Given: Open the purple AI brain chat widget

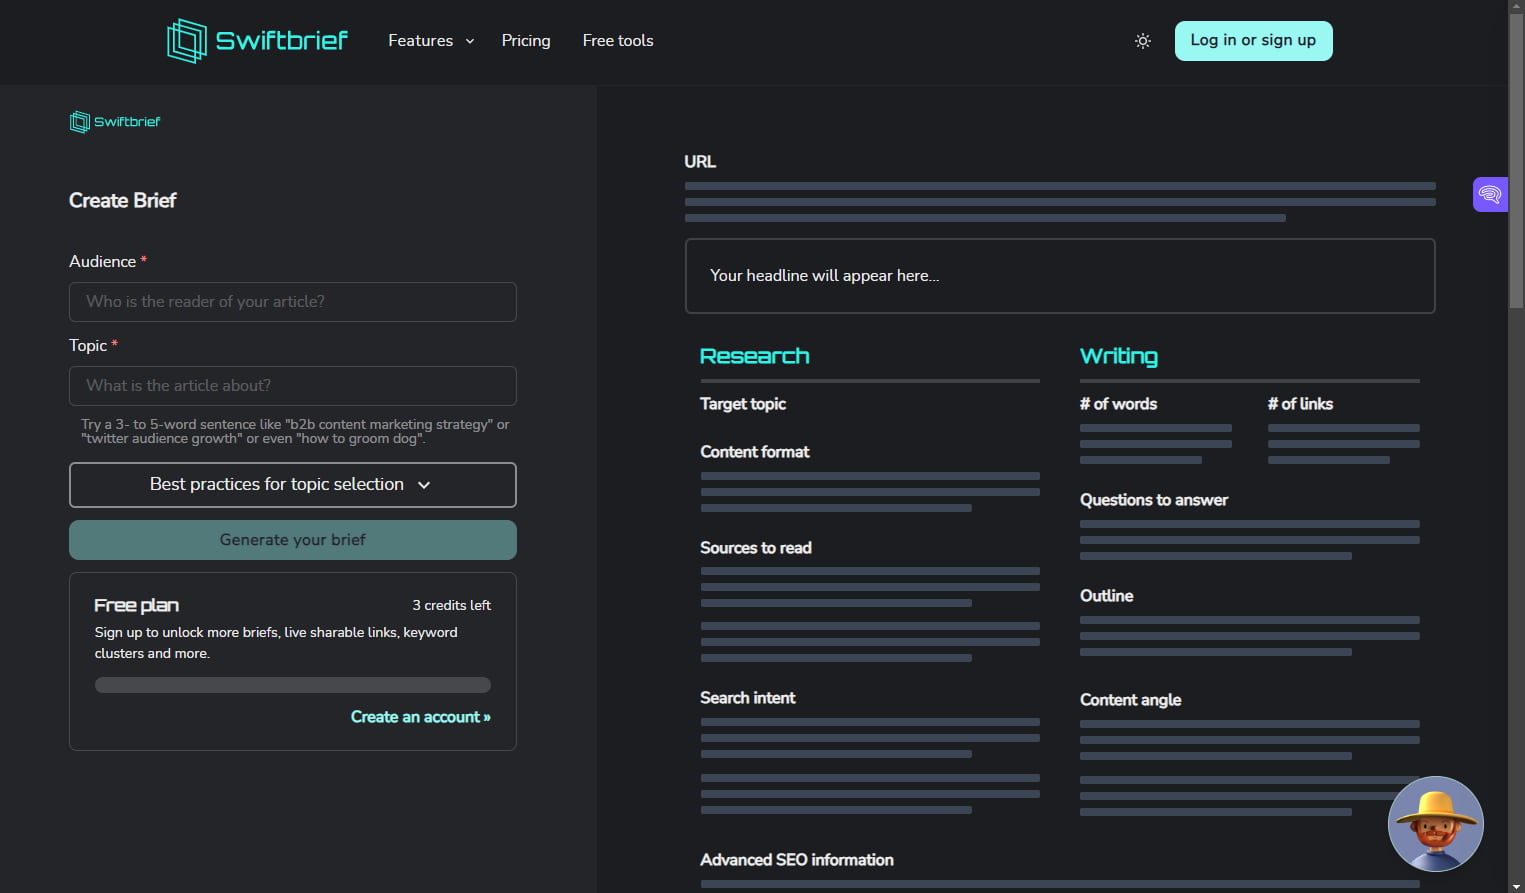Looking at the screenshot, I should (x=1490, y=194).
